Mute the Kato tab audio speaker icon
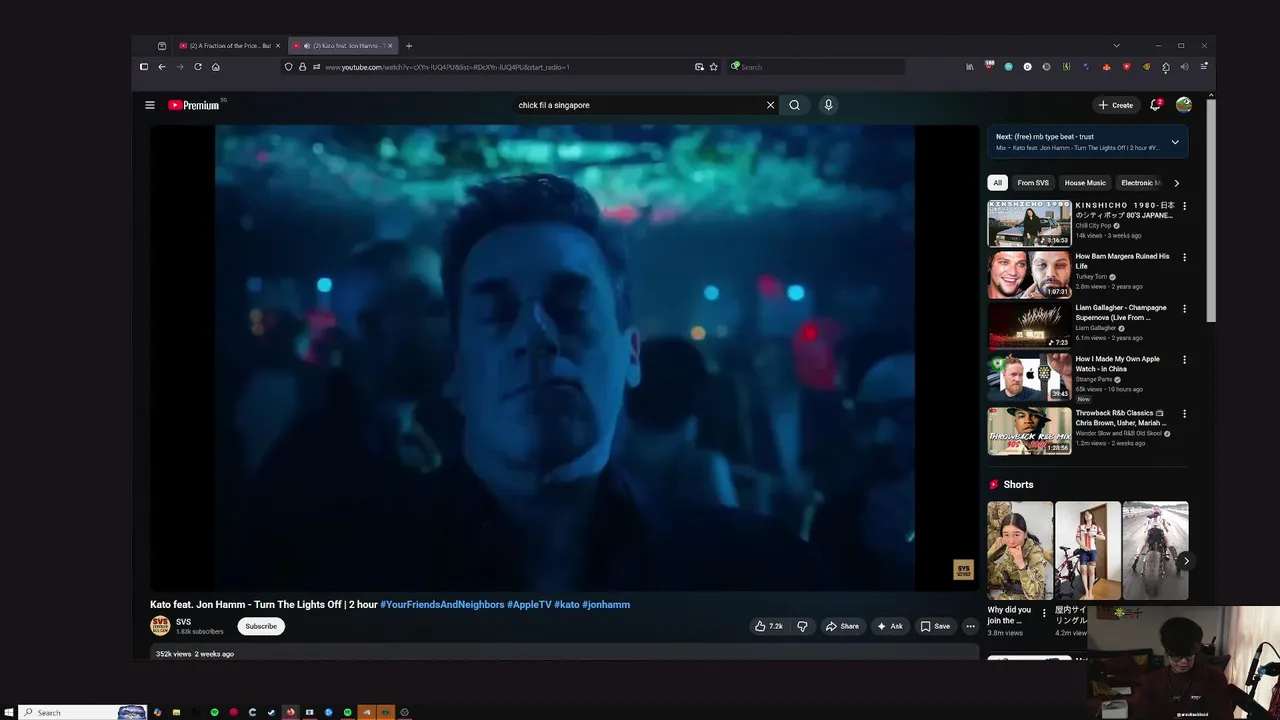Screen dimensions: 1280x720 [306, 46]
